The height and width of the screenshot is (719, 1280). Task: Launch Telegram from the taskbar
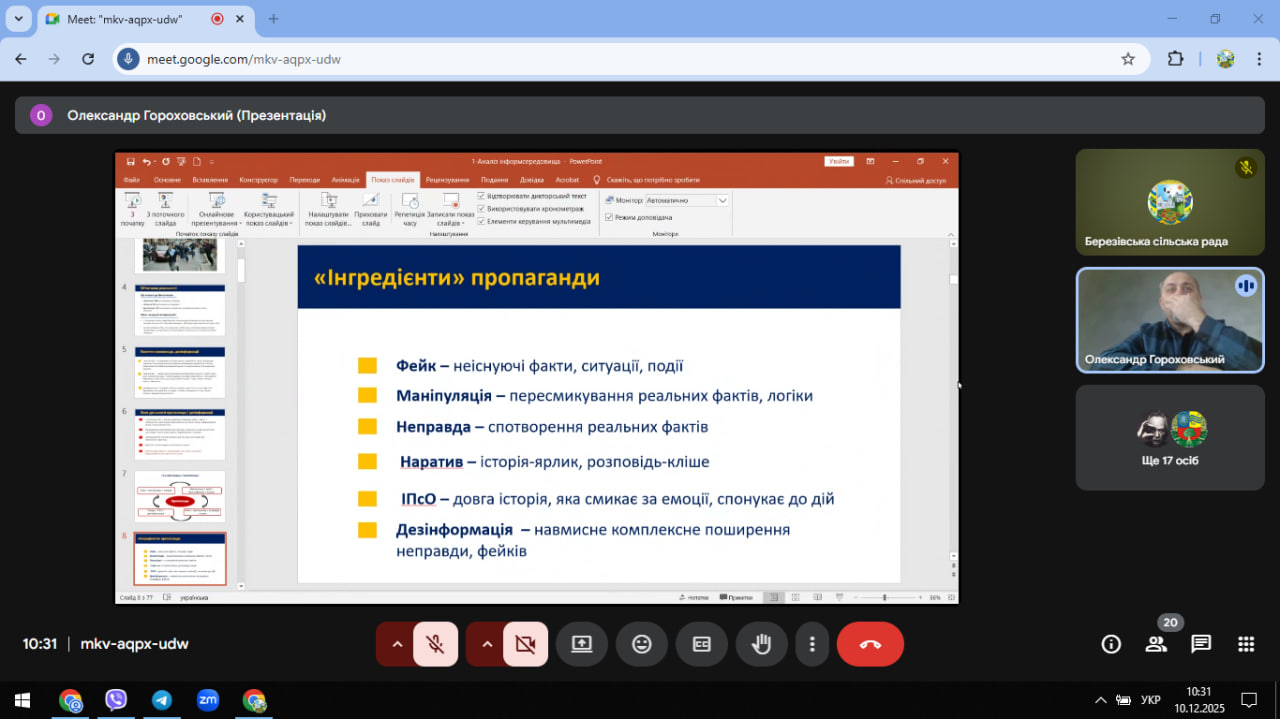tap(161, 700)
